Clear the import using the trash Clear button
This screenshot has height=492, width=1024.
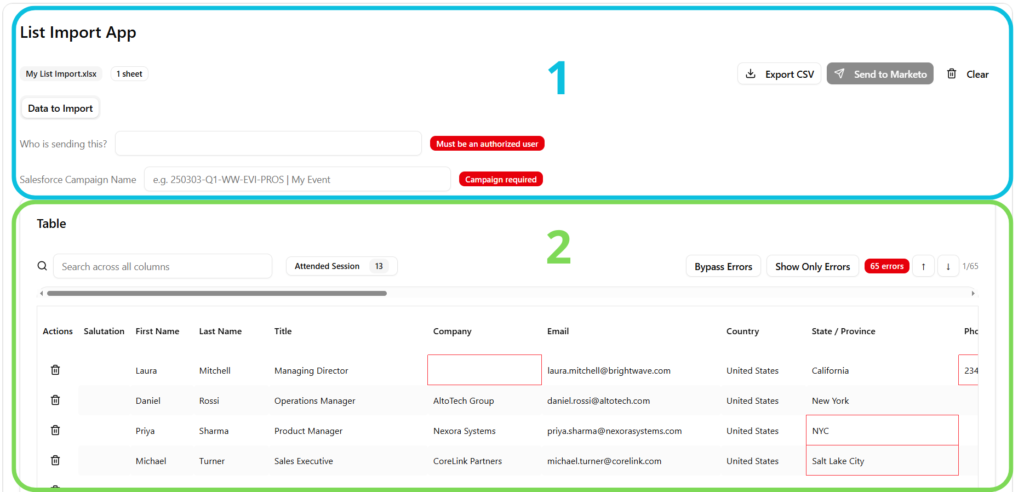point(968,74)
